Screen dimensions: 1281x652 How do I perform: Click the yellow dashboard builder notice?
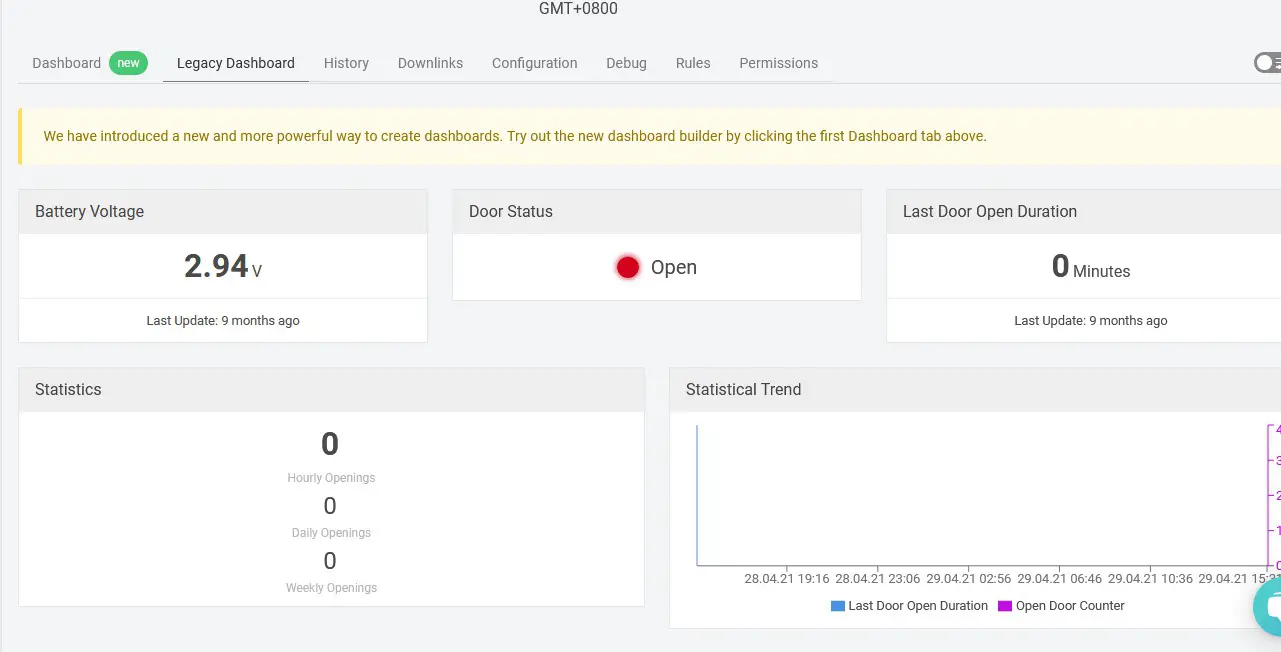[x=515, y=136]
